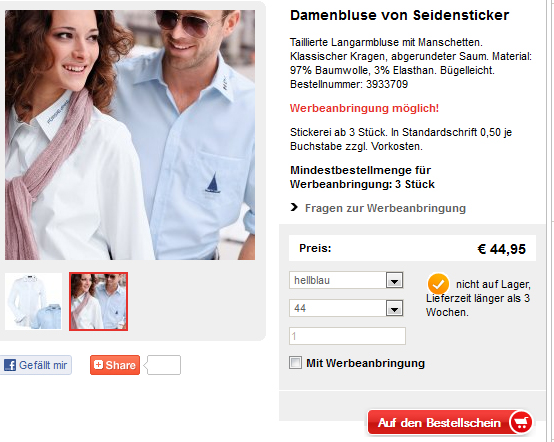Screen dimensions: 554x442
Task: Click the Facebook logo icon
Action: tap(10, 365)
